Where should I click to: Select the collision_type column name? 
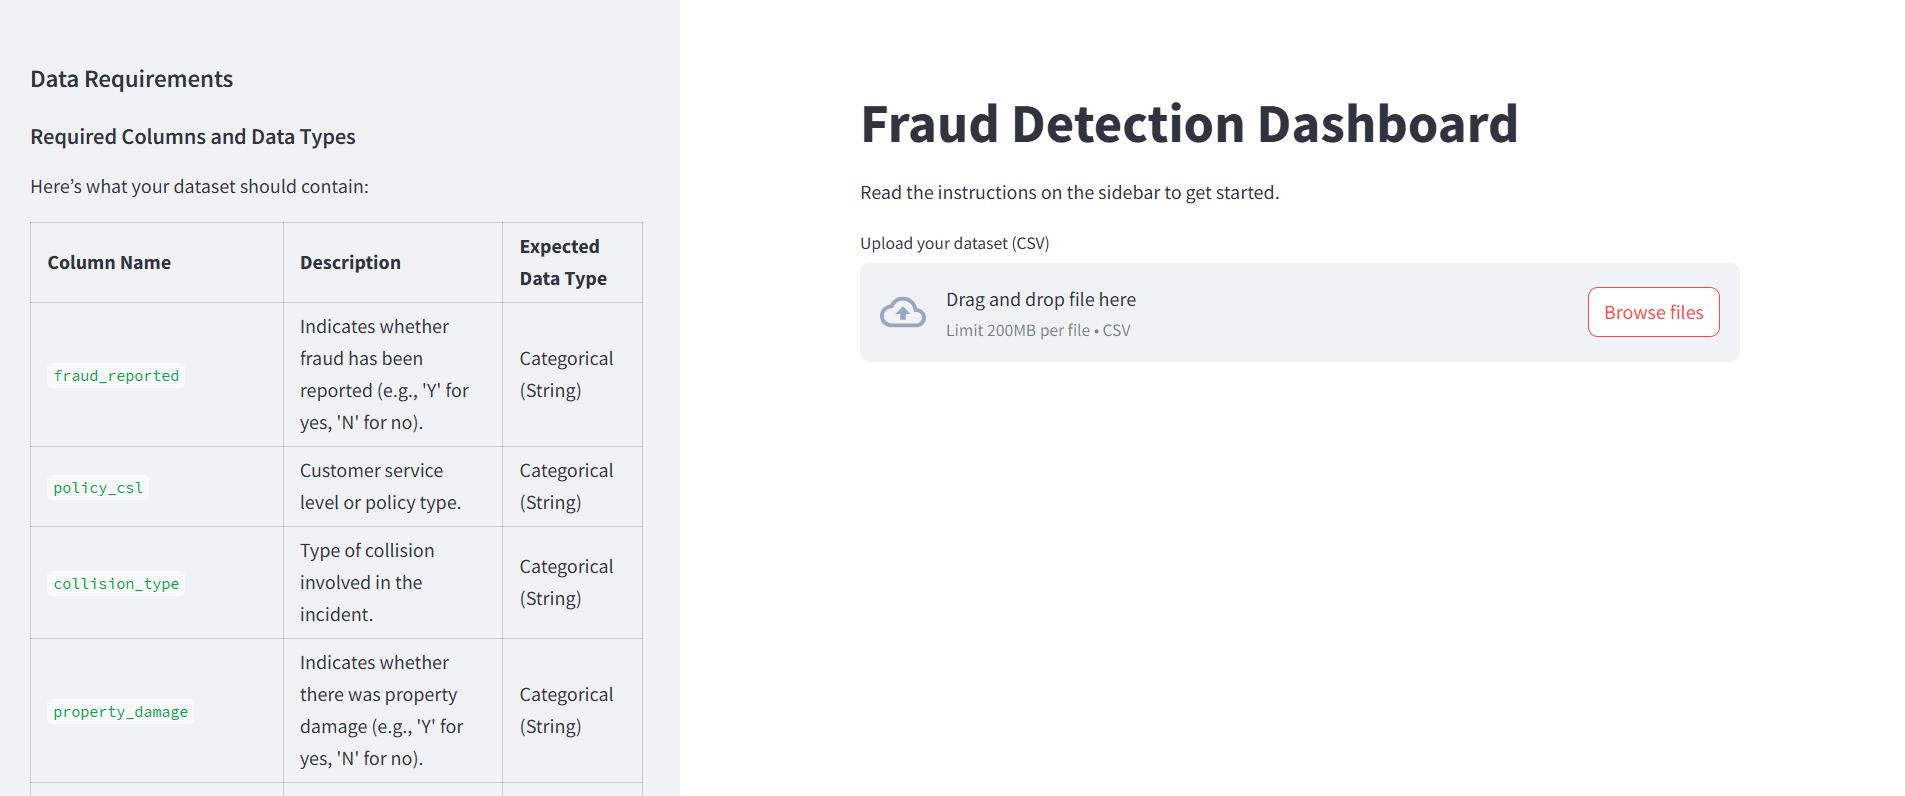tap(116, 584)
